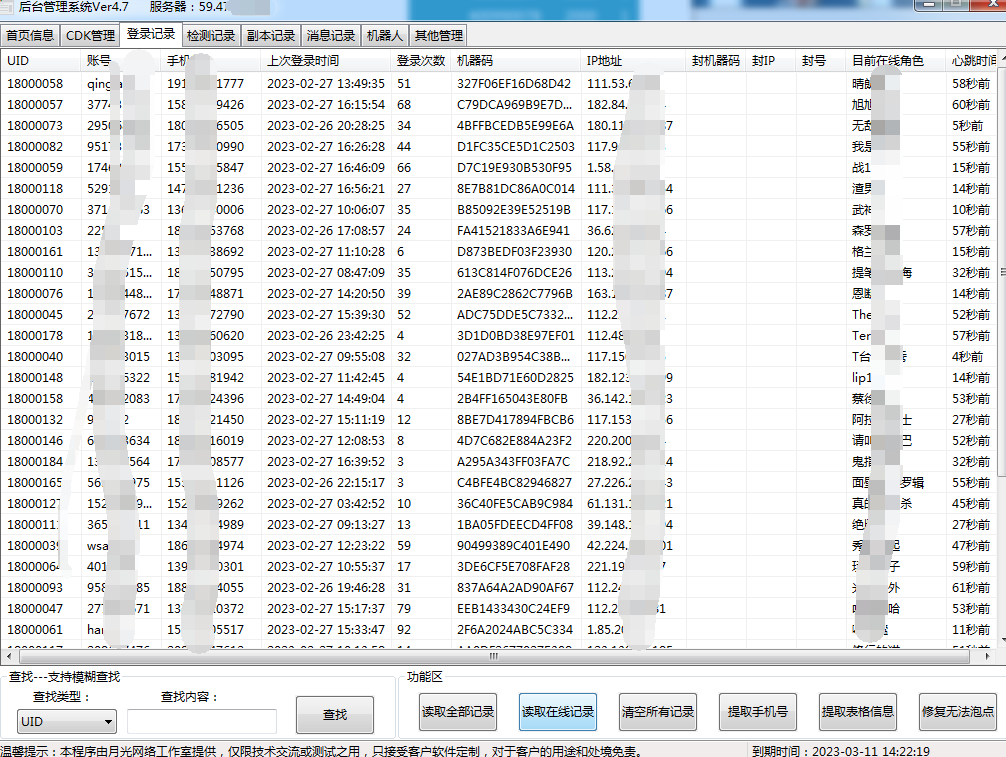Open the 消息记录 tab
The image size is (1006, 757).
tap(331, 36)
